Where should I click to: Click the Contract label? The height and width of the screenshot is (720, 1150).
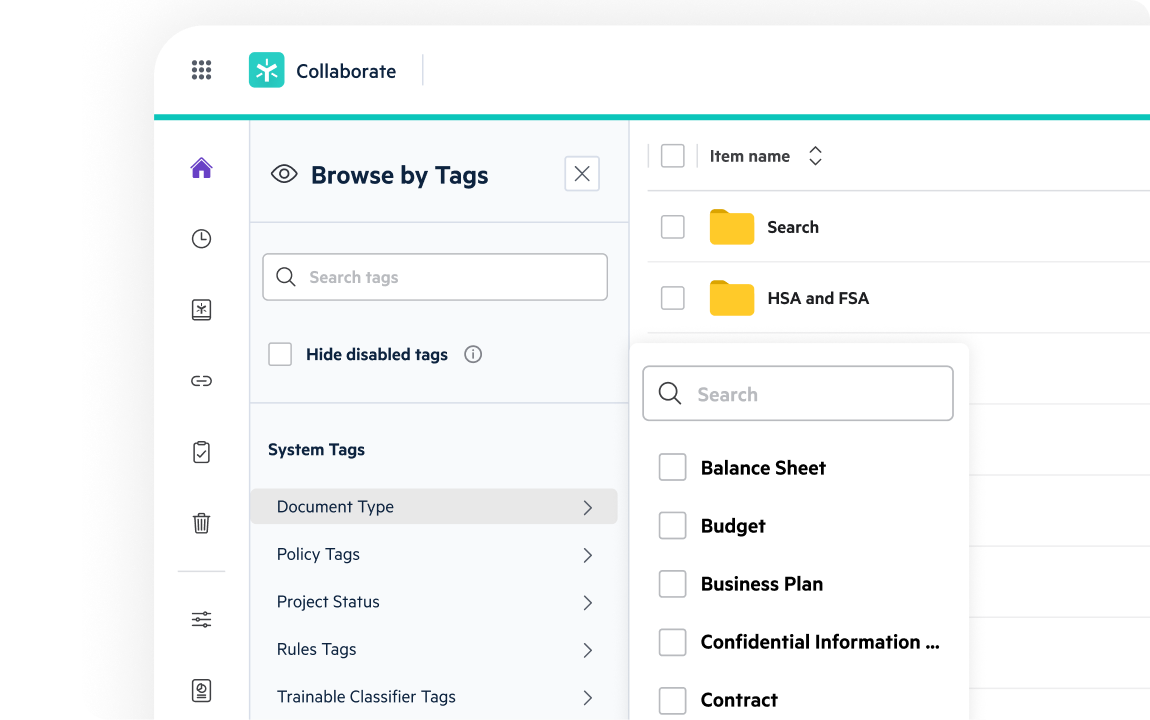click(739, 700)
